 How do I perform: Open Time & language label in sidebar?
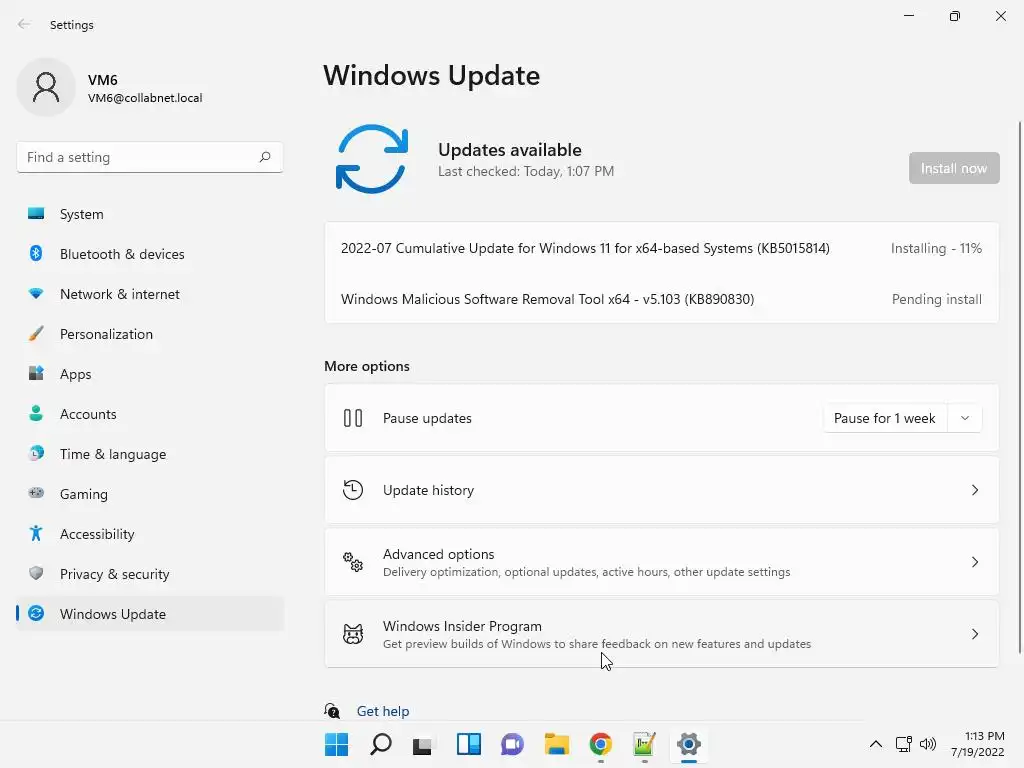tap(113, 454)
